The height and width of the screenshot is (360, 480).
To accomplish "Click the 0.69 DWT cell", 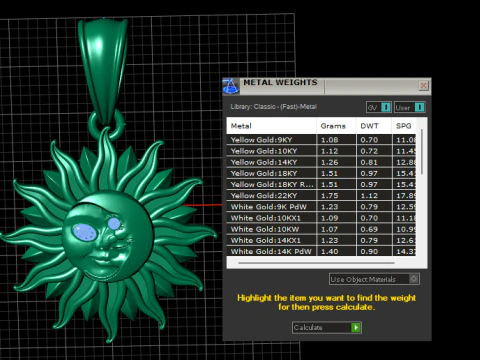I will pyautogui.click(x=374, y=229).
